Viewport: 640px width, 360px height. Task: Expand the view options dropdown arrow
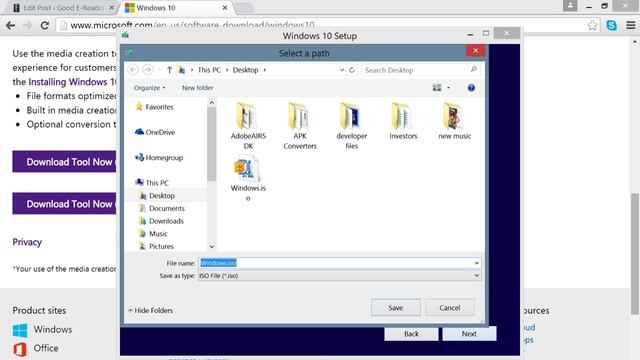click(x=448, y=88)
